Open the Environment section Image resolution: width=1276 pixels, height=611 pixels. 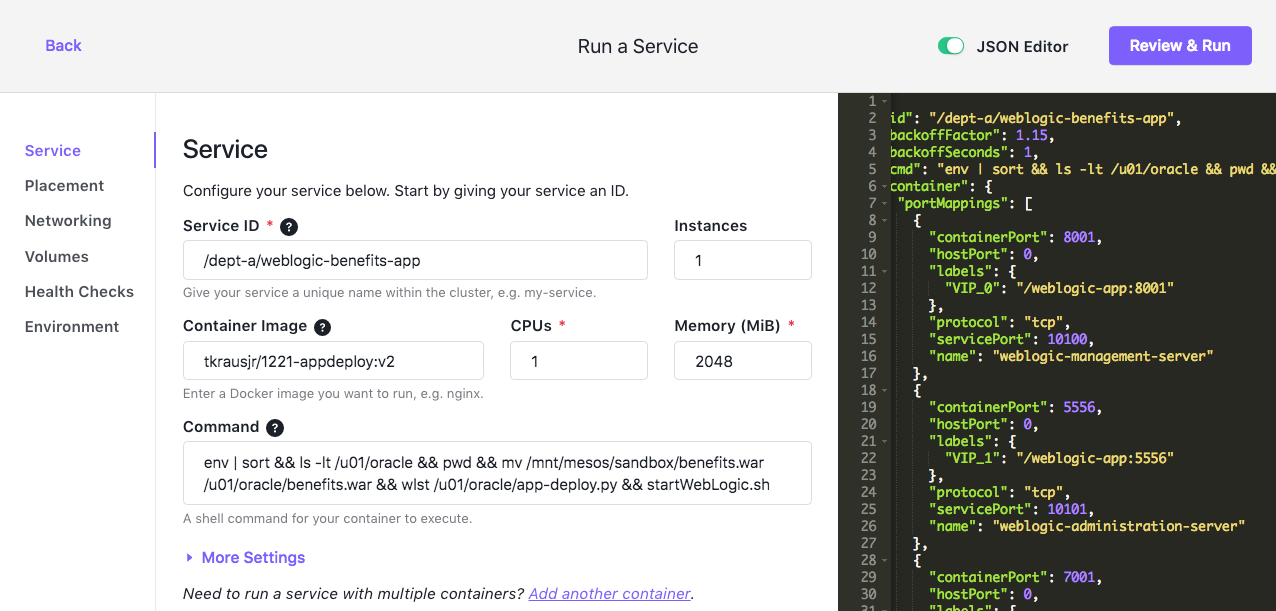pyautogui.click(x=72, y=327)
